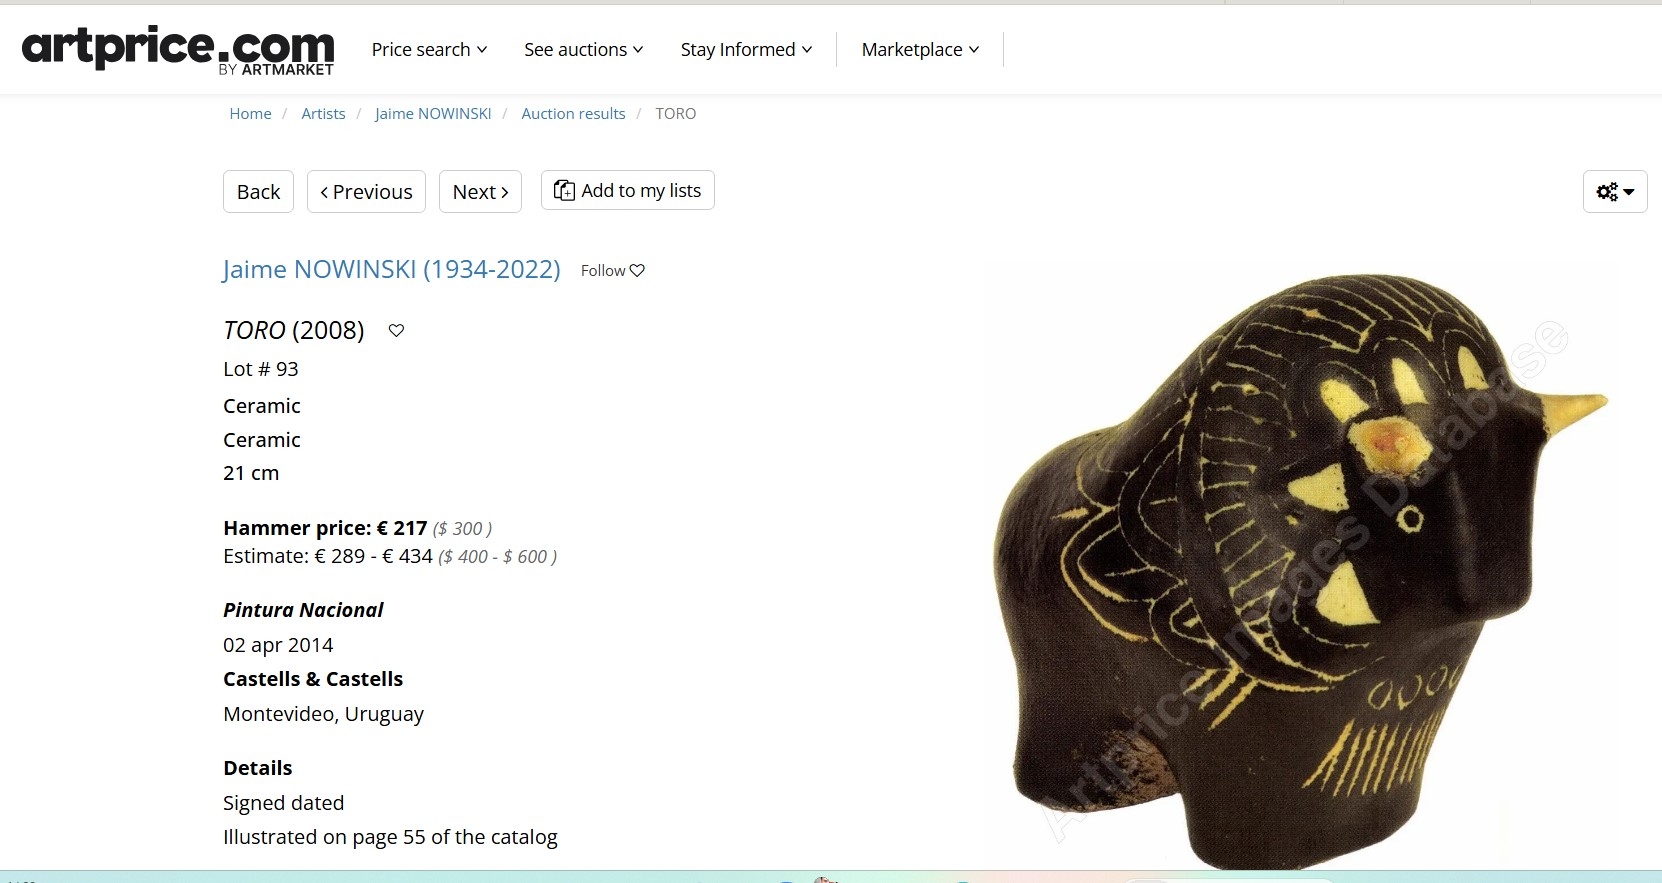
Task: Open the Home breadcrumb link
Action: pyautogui.click(x=250, y=114)
